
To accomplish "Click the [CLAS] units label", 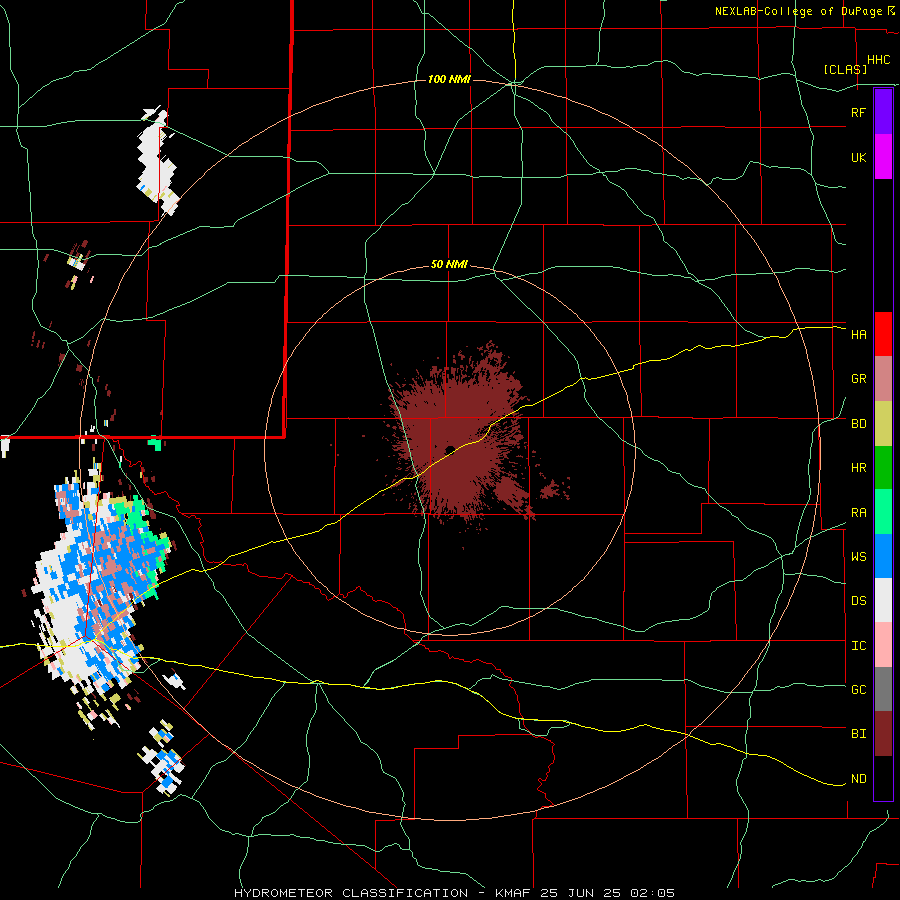I will click(x=845, y=69).
